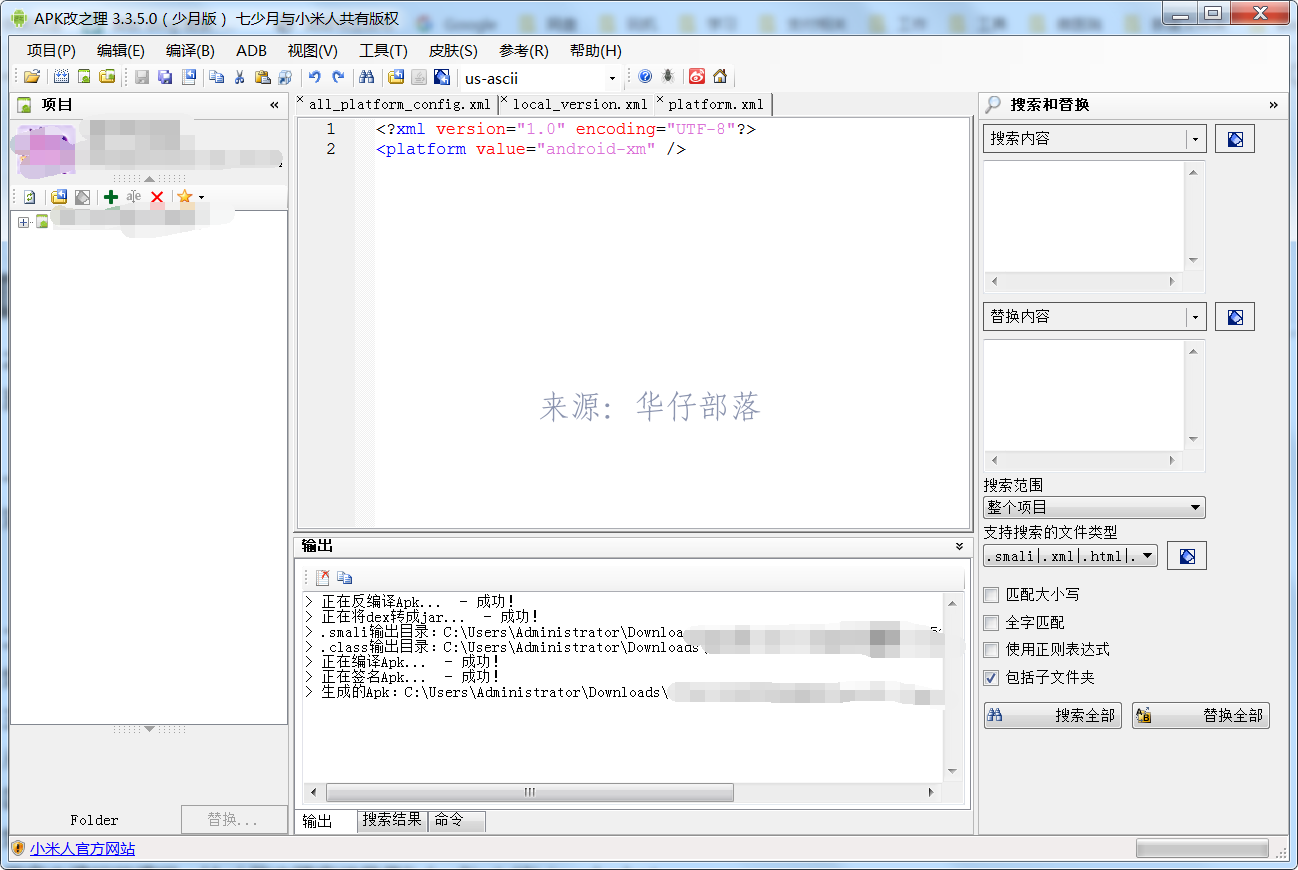Collapse the 搜索和替换 panel with double chevron
This screenshot has height=870, width=1298.
pos(1273,105)
